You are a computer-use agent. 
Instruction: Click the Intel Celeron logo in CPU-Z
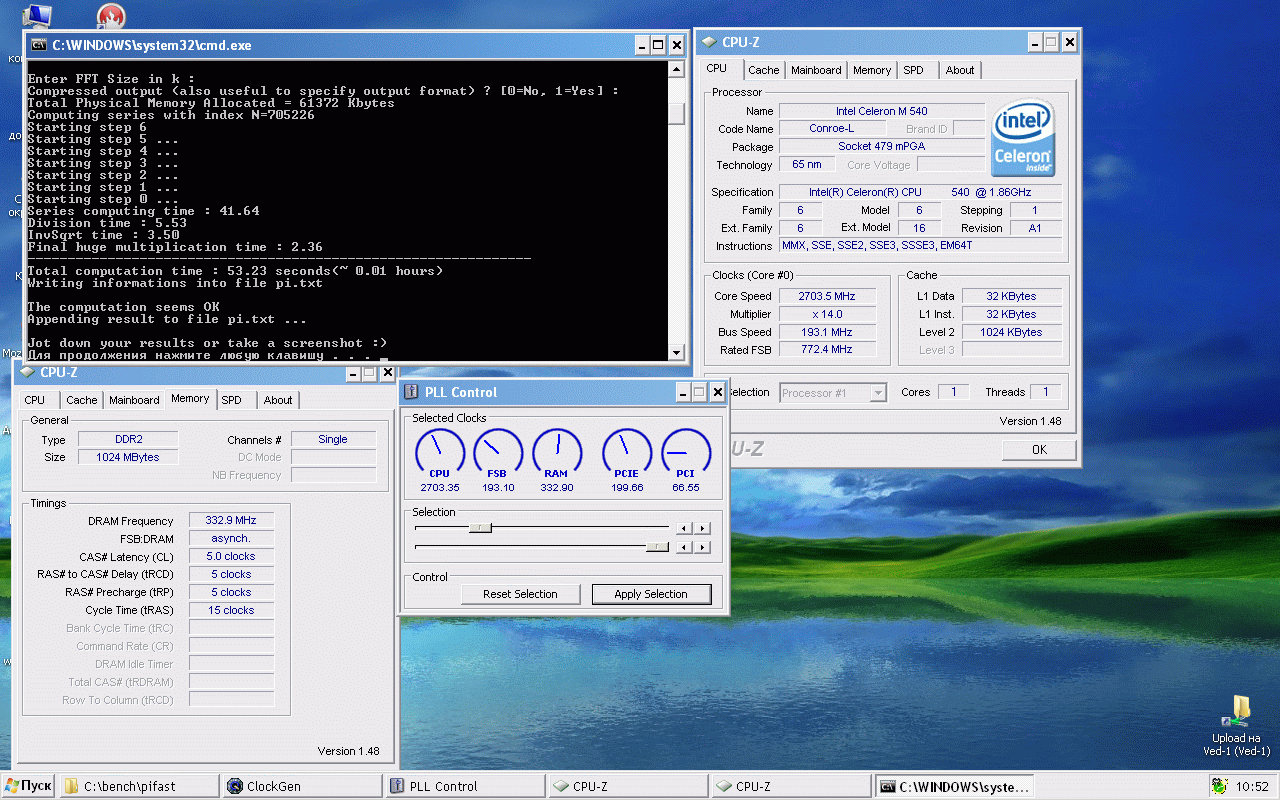[1023, 139]
